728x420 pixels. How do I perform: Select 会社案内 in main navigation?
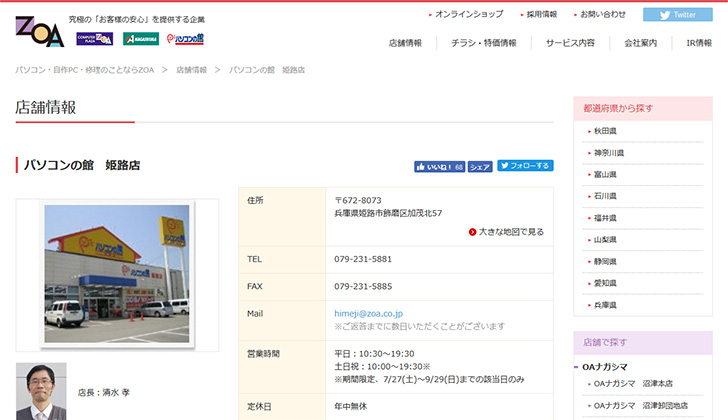click(640, 43)
